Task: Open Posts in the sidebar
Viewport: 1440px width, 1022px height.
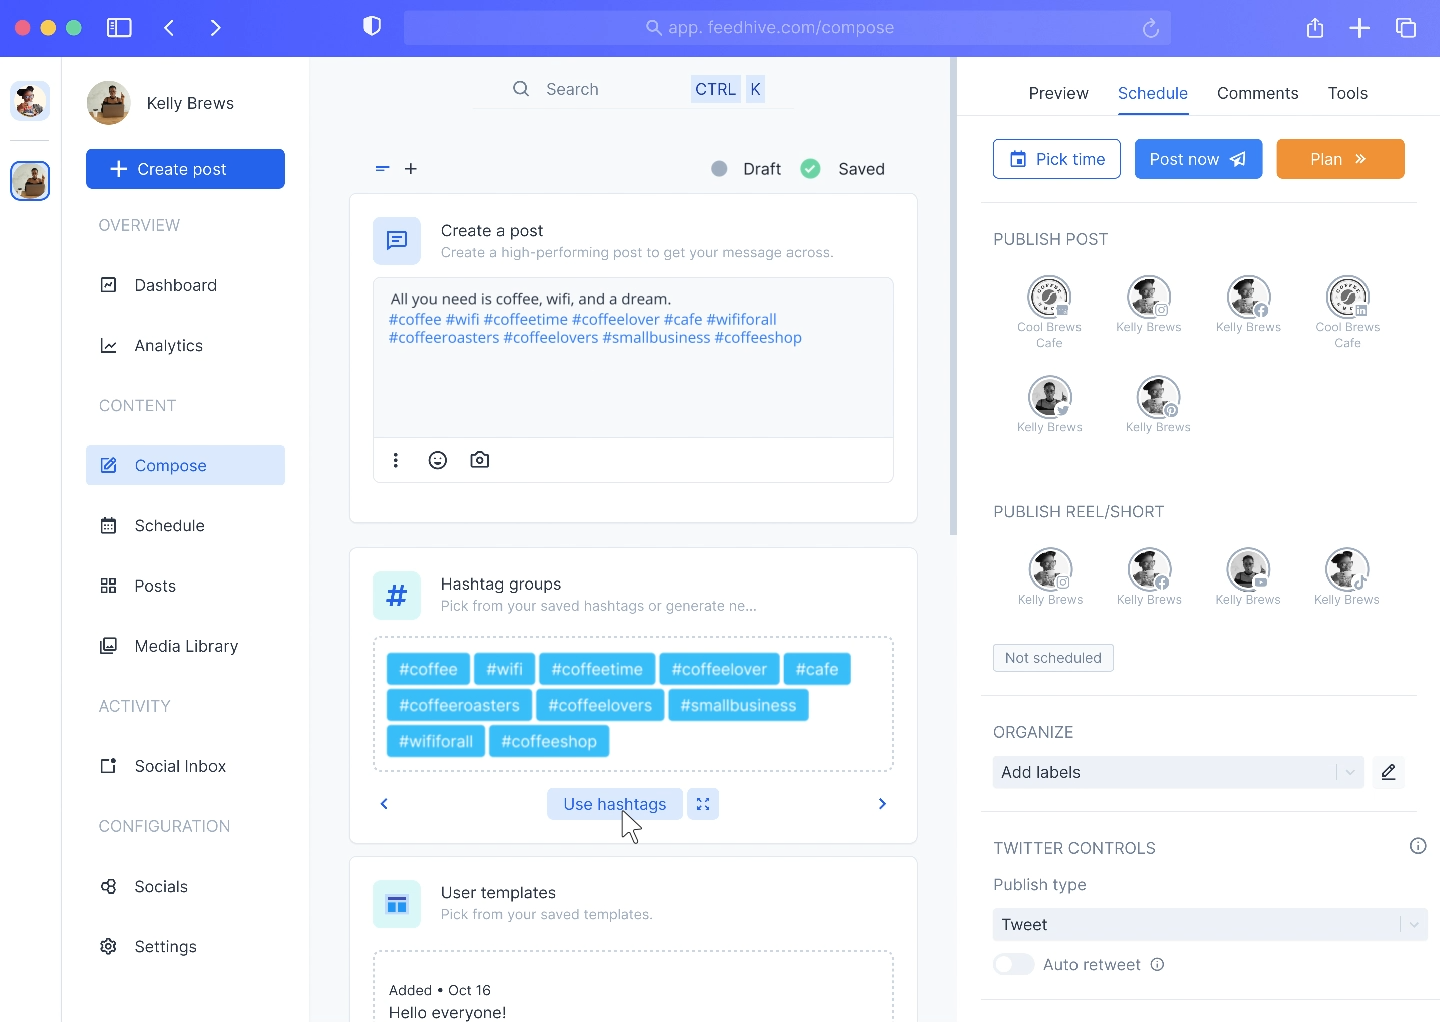Action: 185,586
